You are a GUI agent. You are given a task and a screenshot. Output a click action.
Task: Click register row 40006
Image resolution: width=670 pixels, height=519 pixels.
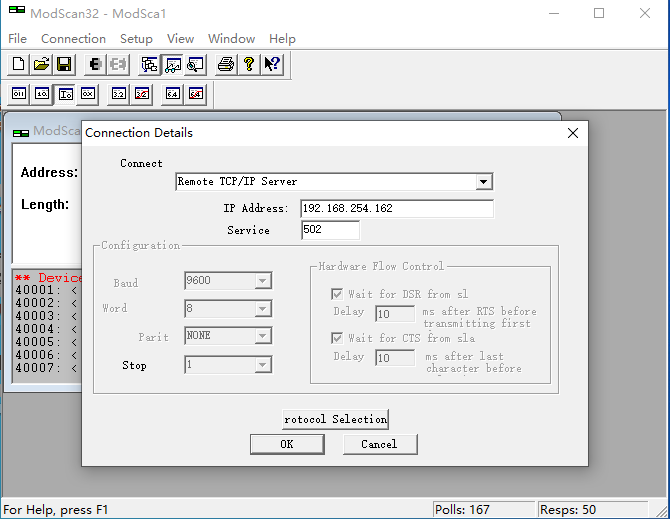48,355
